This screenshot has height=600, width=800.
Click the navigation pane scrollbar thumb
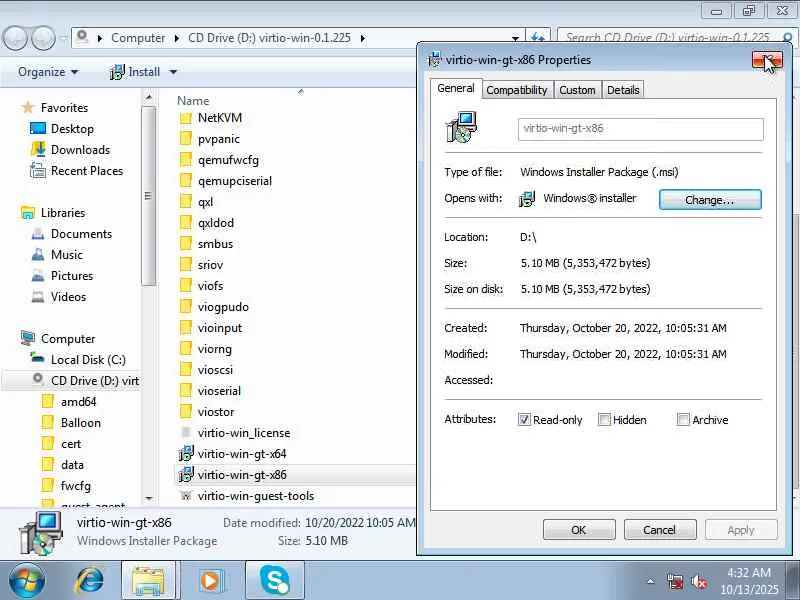coord(148,196)
